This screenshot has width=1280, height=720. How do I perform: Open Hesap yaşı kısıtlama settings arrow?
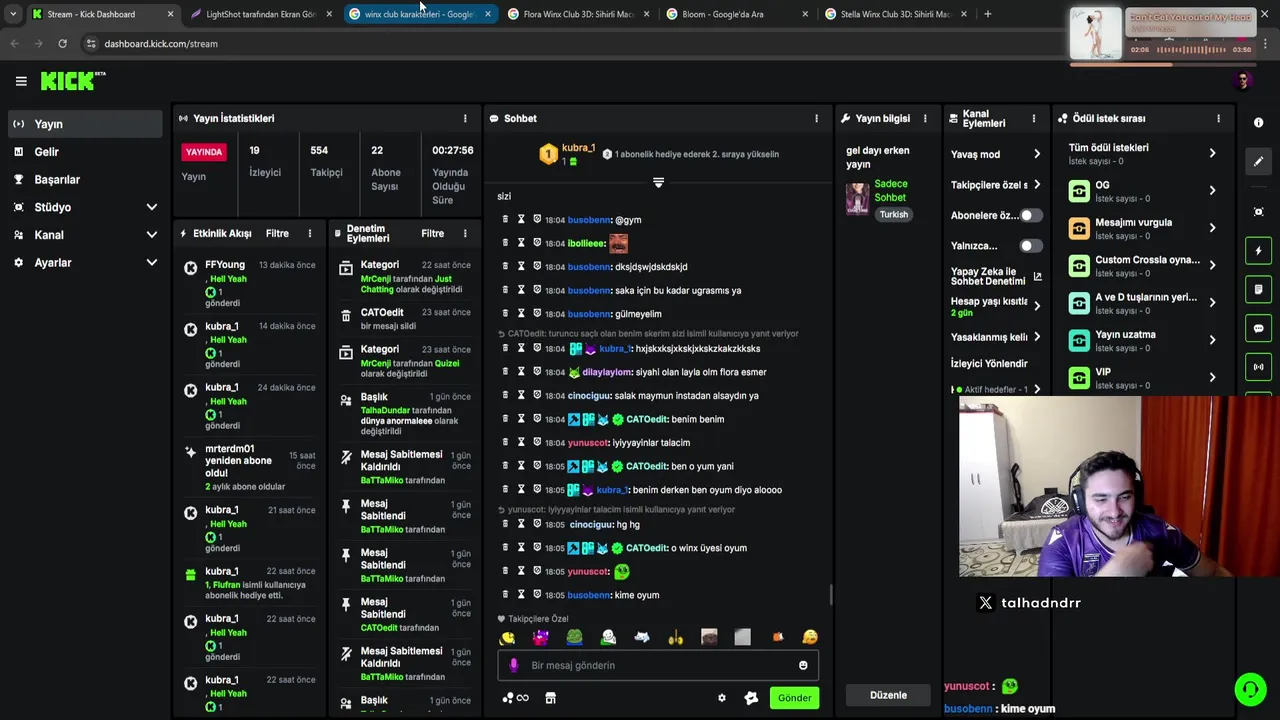click(x=1037, y=306)
